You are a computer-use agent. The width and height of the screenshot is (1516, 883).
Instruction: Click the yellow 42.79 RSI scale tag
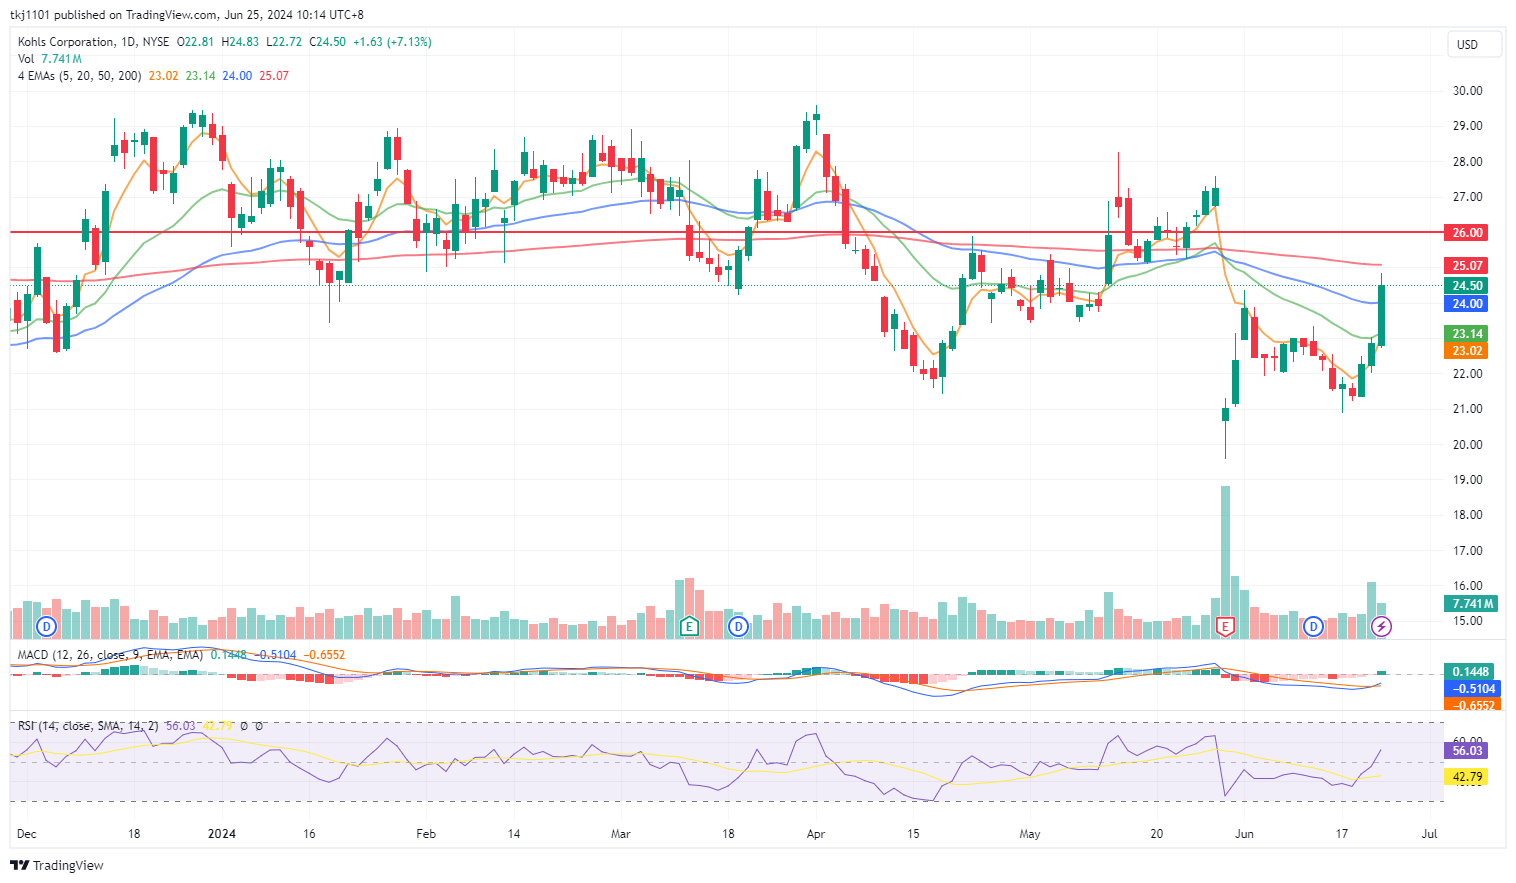(x=1467, y=776)
